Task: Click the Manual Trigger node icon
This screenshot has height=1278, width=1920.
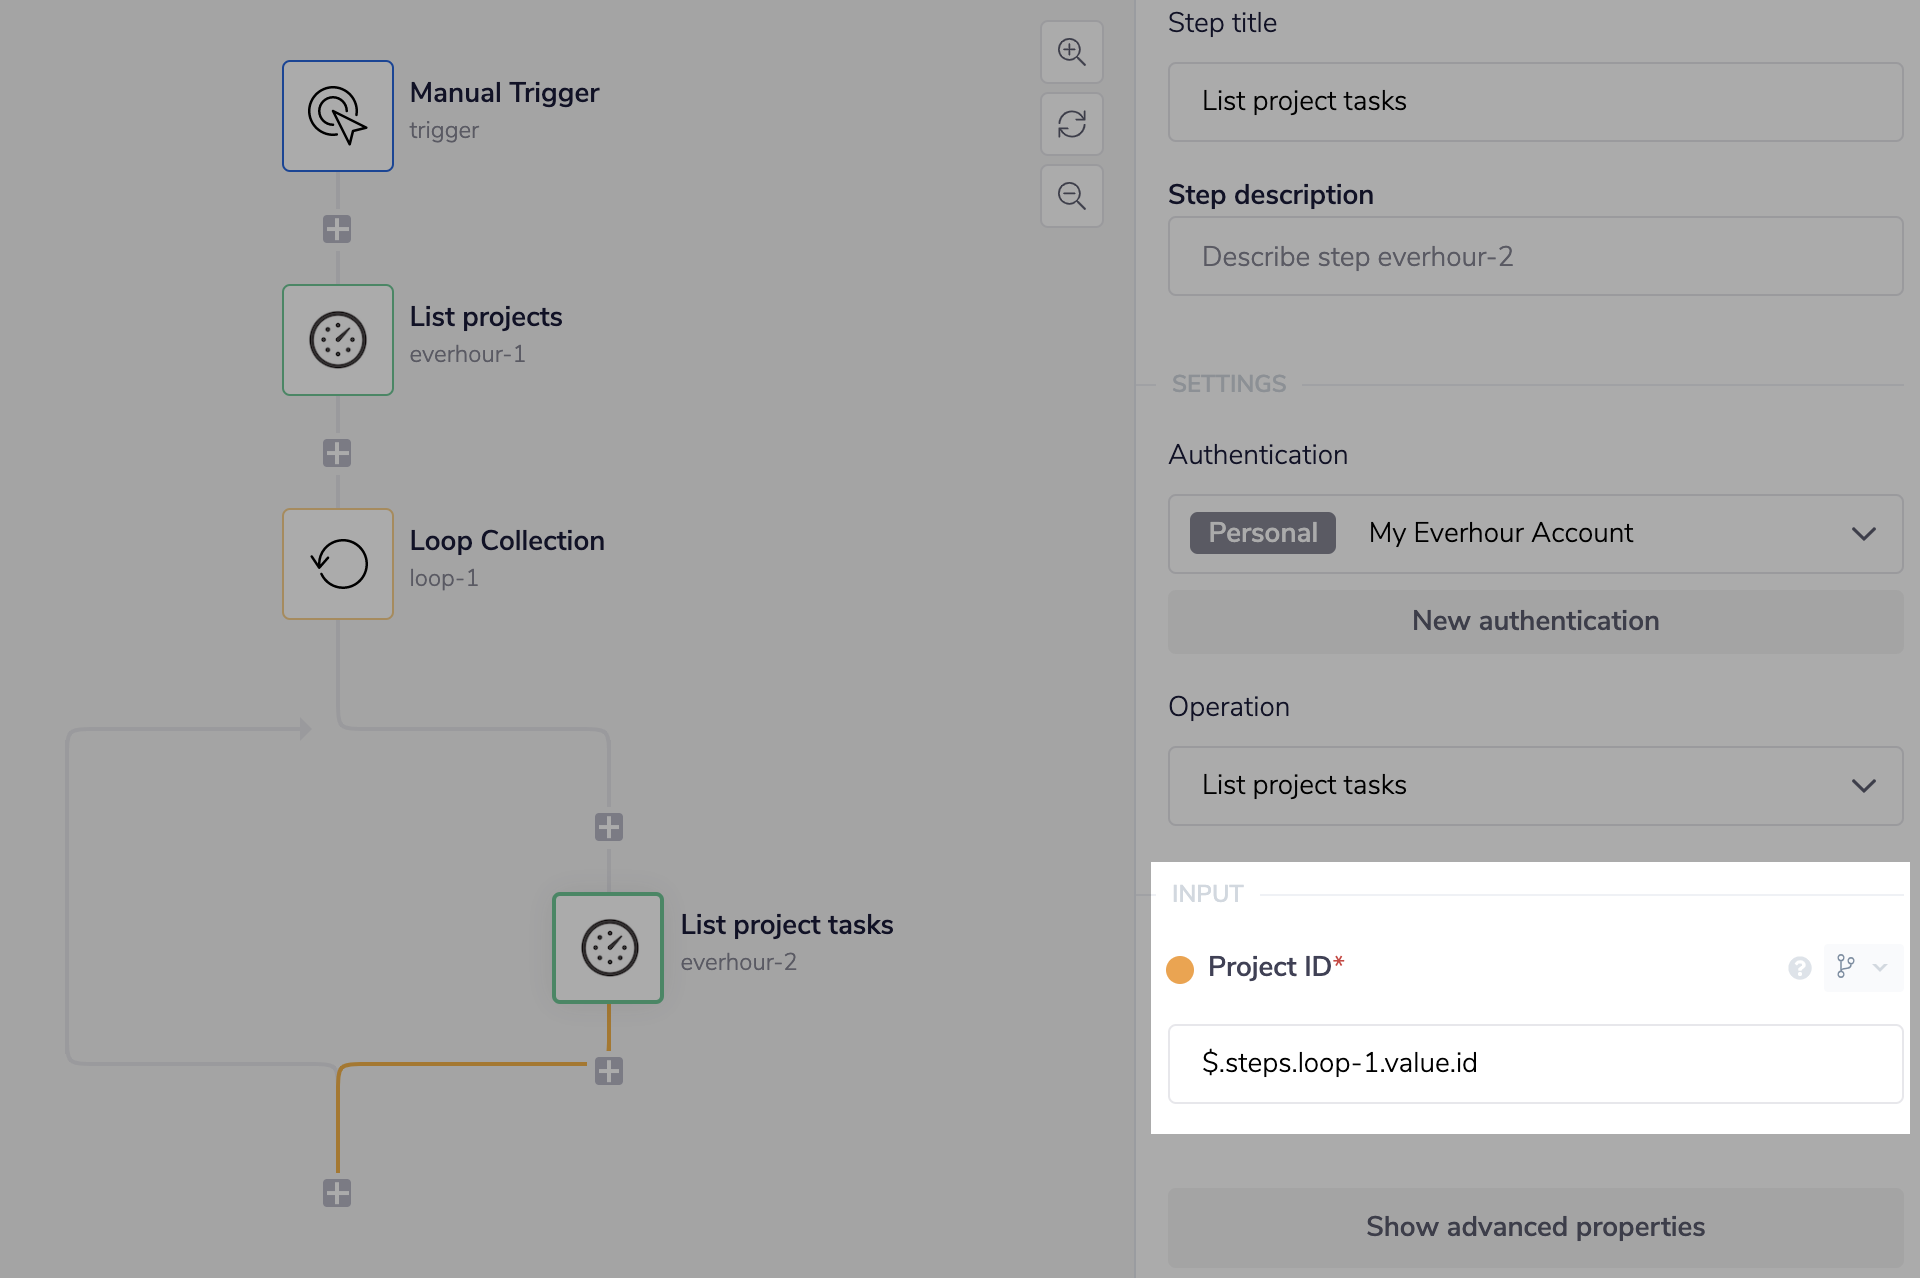Action: pyautogui.click(x=338, y=116)
